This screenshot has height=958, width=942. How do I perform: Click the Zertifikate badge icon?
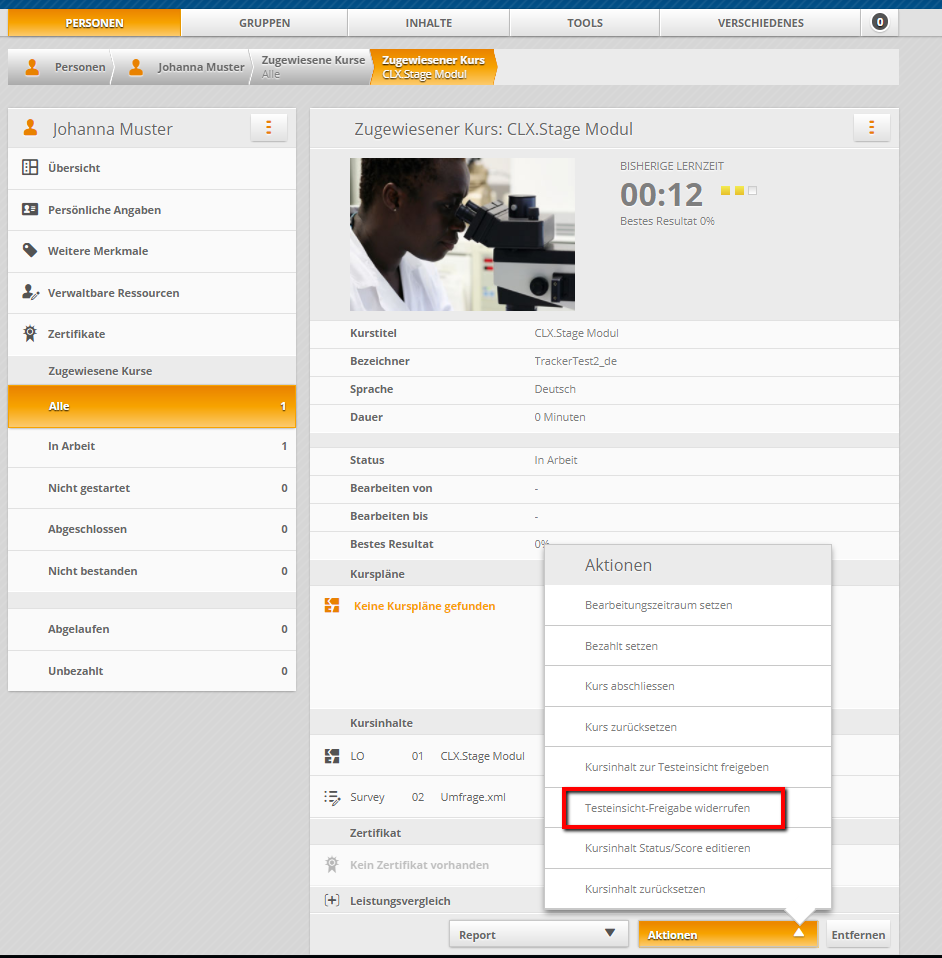[30, 334]
